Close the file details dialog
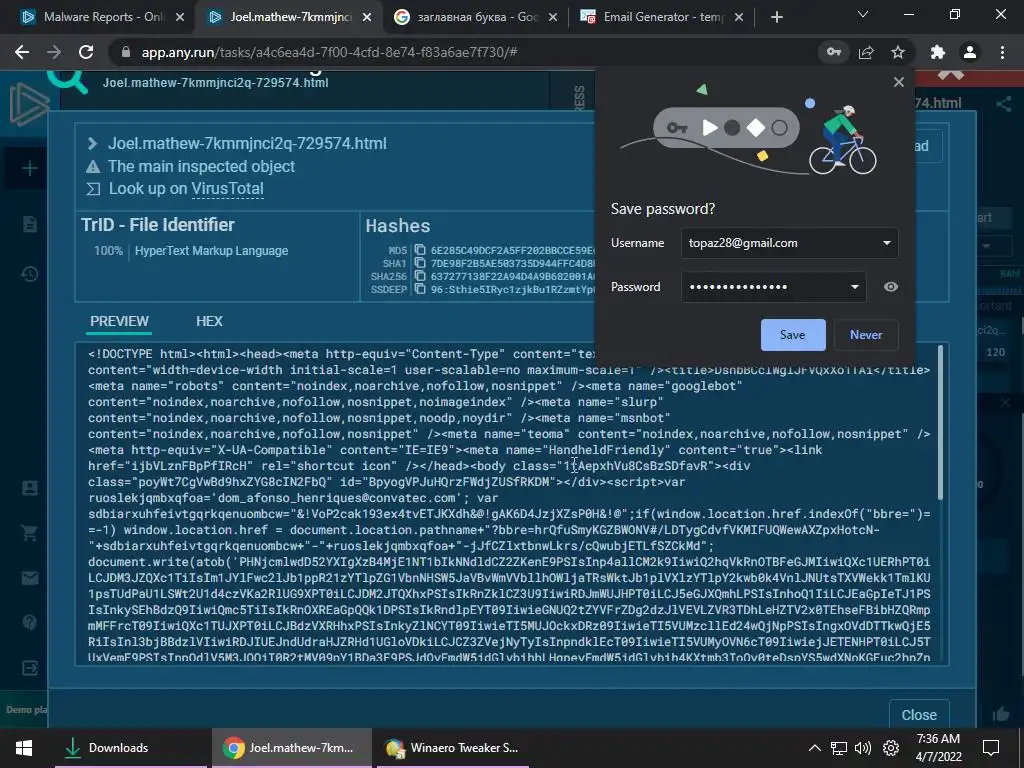The height and width of the screenshot is (768, 1024). [919, 714]
